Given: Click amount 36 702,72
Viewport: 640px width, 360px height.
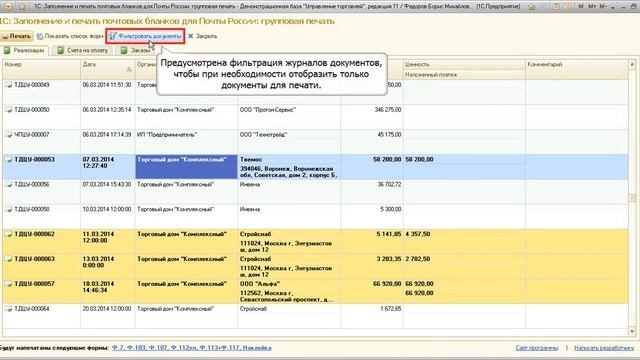Looking at the screenshot, I should [389, 184].
